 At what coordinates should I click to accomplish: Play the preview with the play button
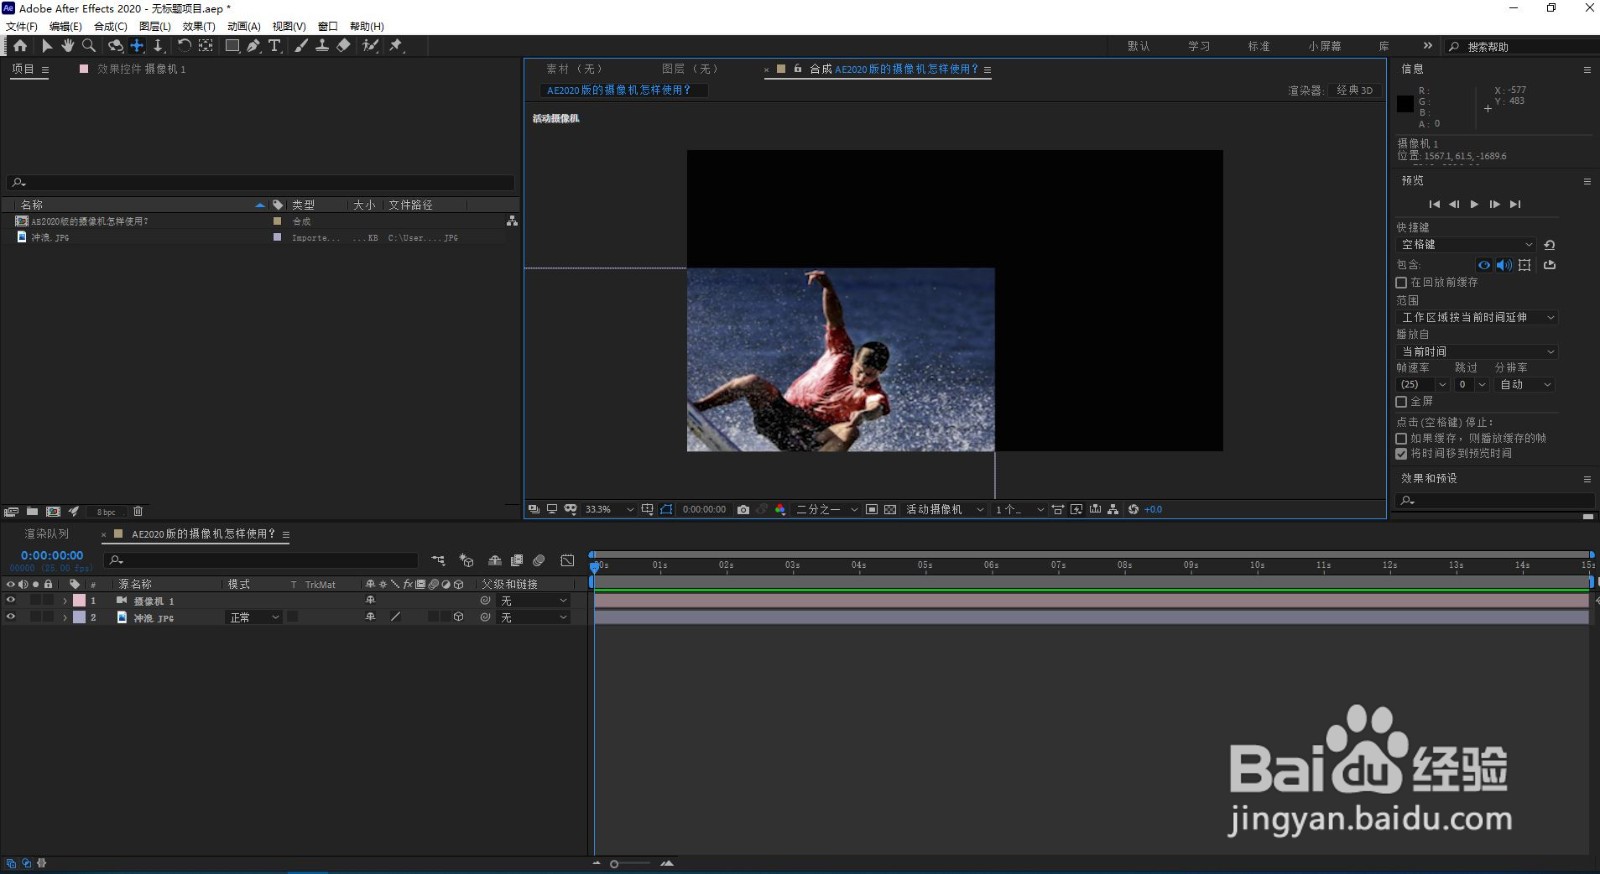pos(1474,204)
